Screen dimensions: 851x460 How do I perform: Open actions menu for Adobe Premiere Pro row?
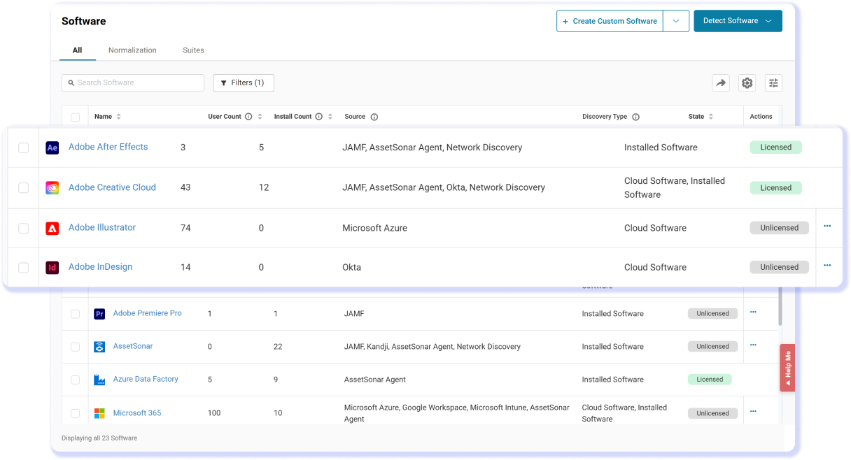753,312
